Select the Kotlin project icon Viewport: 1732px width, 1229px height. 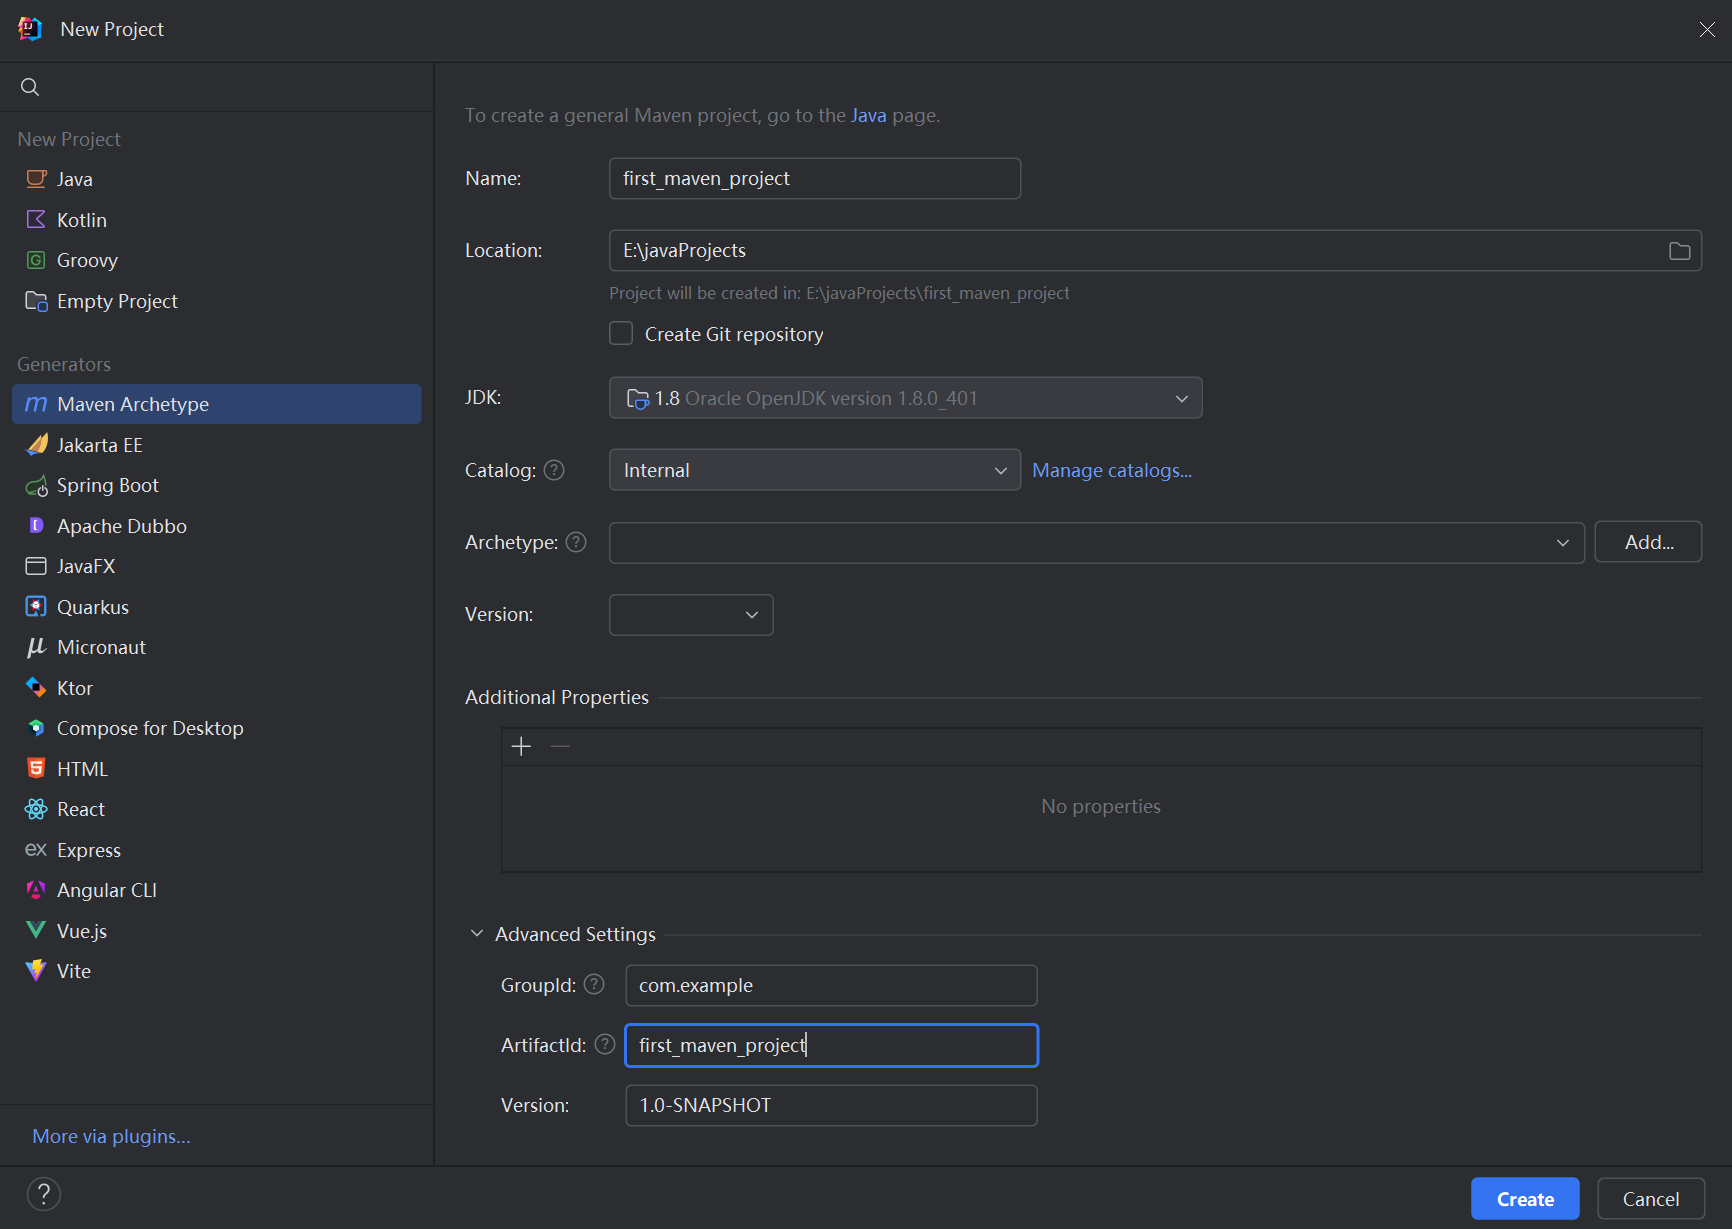coord(36,219)
